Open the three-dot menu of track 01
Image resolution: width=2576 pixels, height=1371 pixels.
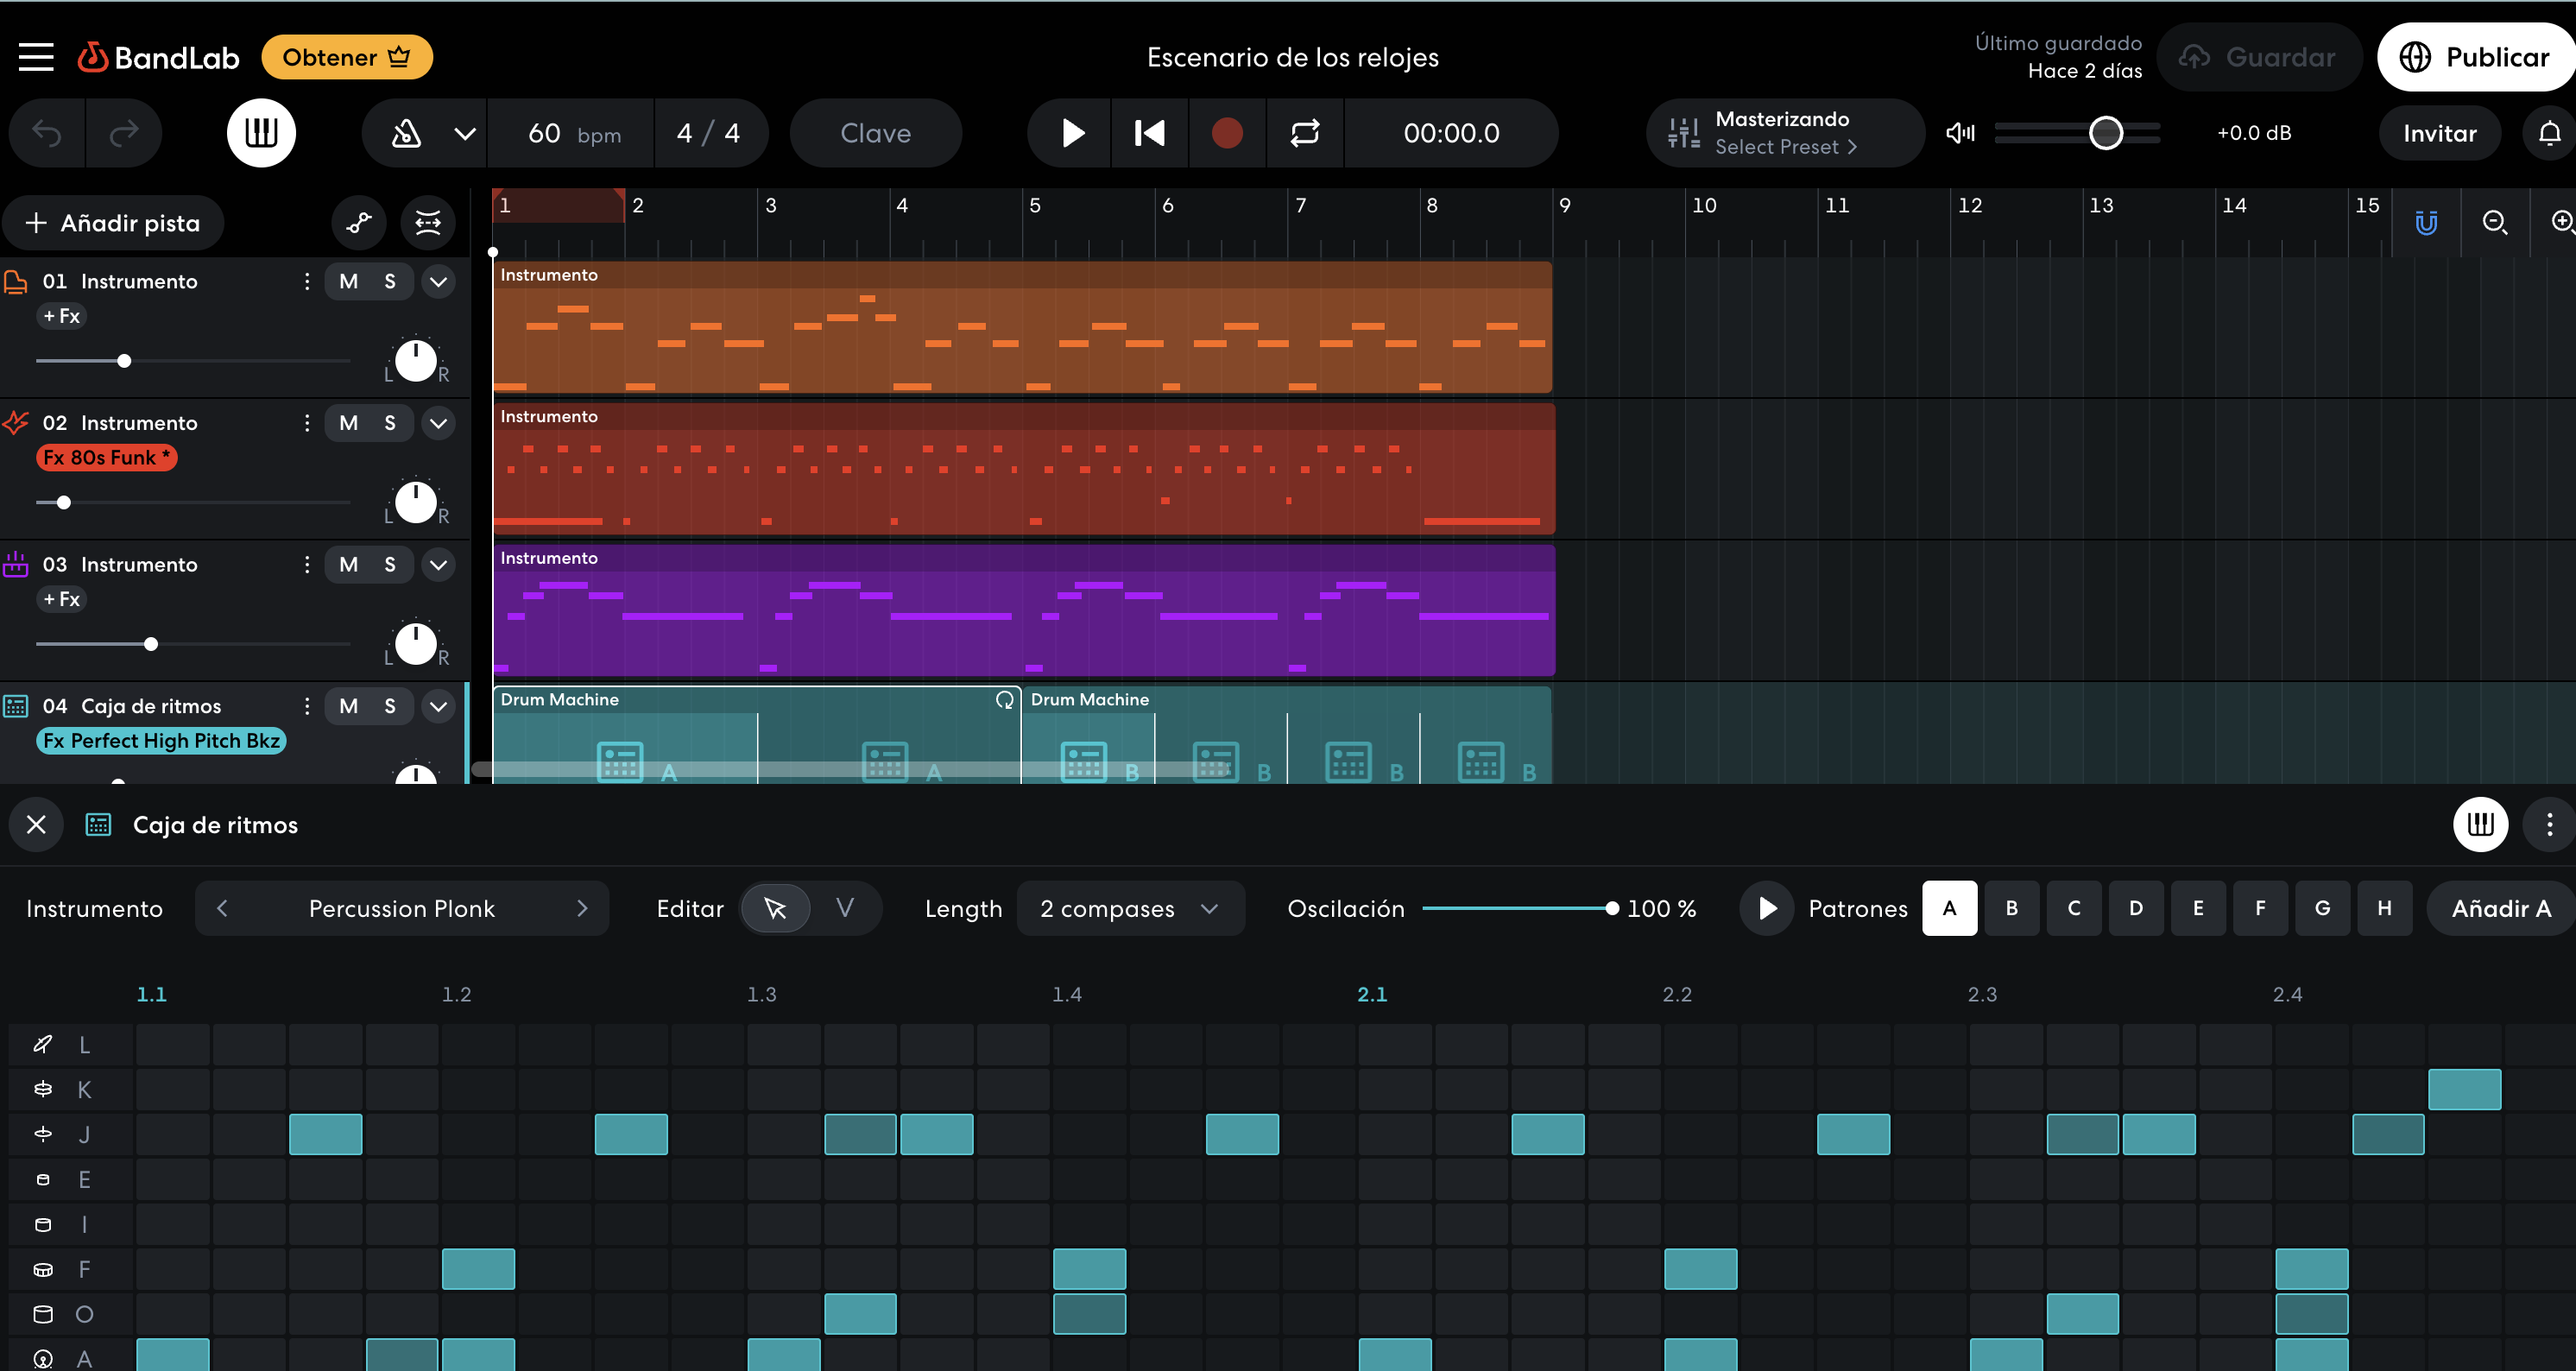(x=306, y=282)
